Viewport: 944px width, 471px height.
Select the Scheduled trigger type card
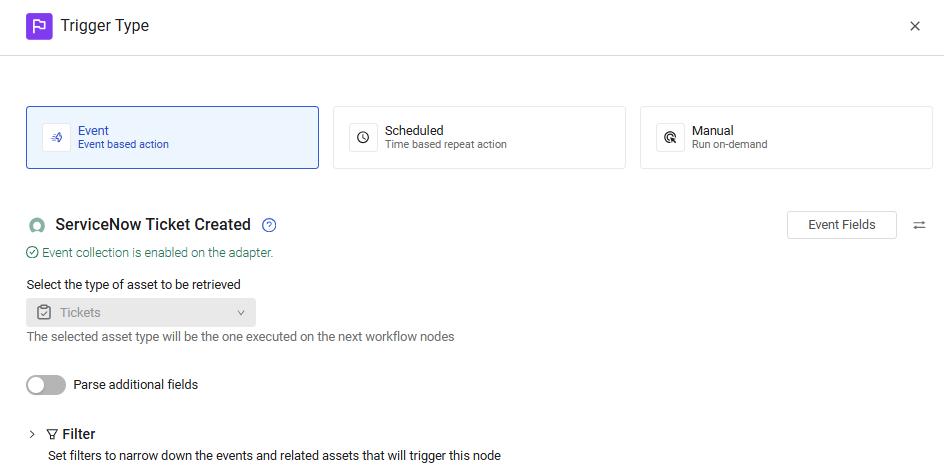tap(479, 137)
